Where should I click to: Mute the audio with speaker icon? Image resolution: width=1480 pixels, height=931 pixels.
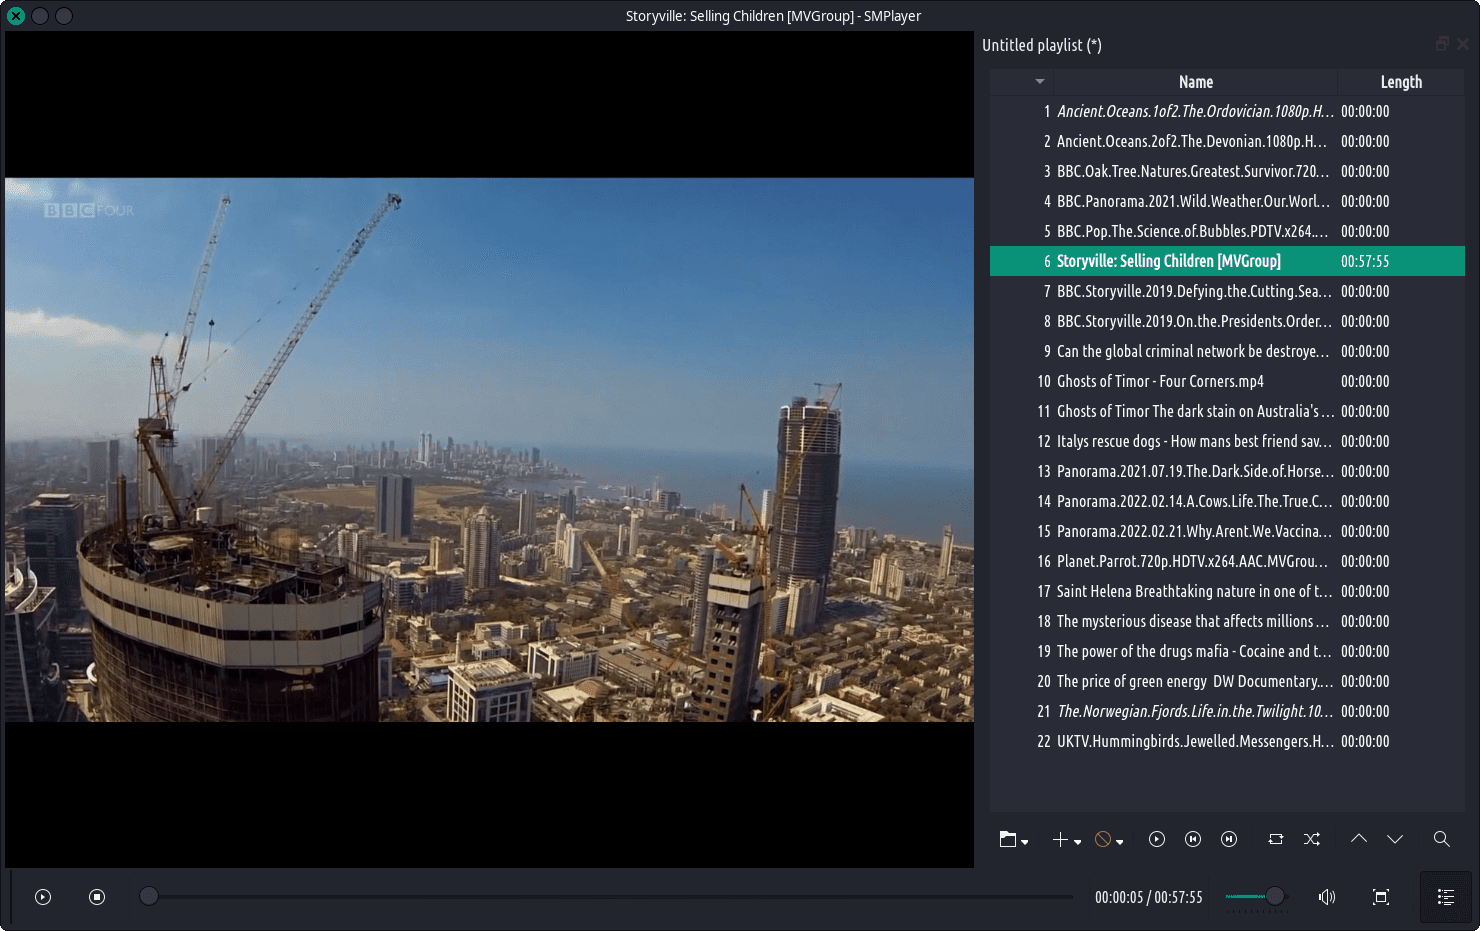[x=1327, y=897]
